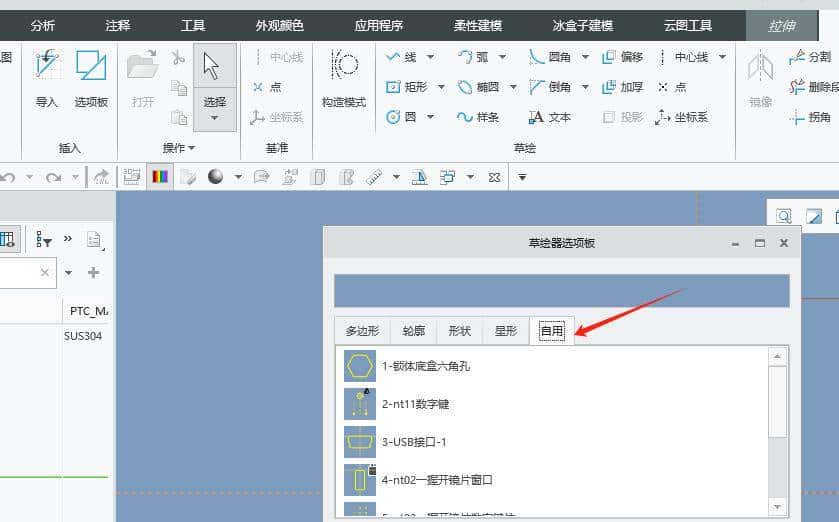
Task: Select the 圆角 fillet tool
Action: 550,57
